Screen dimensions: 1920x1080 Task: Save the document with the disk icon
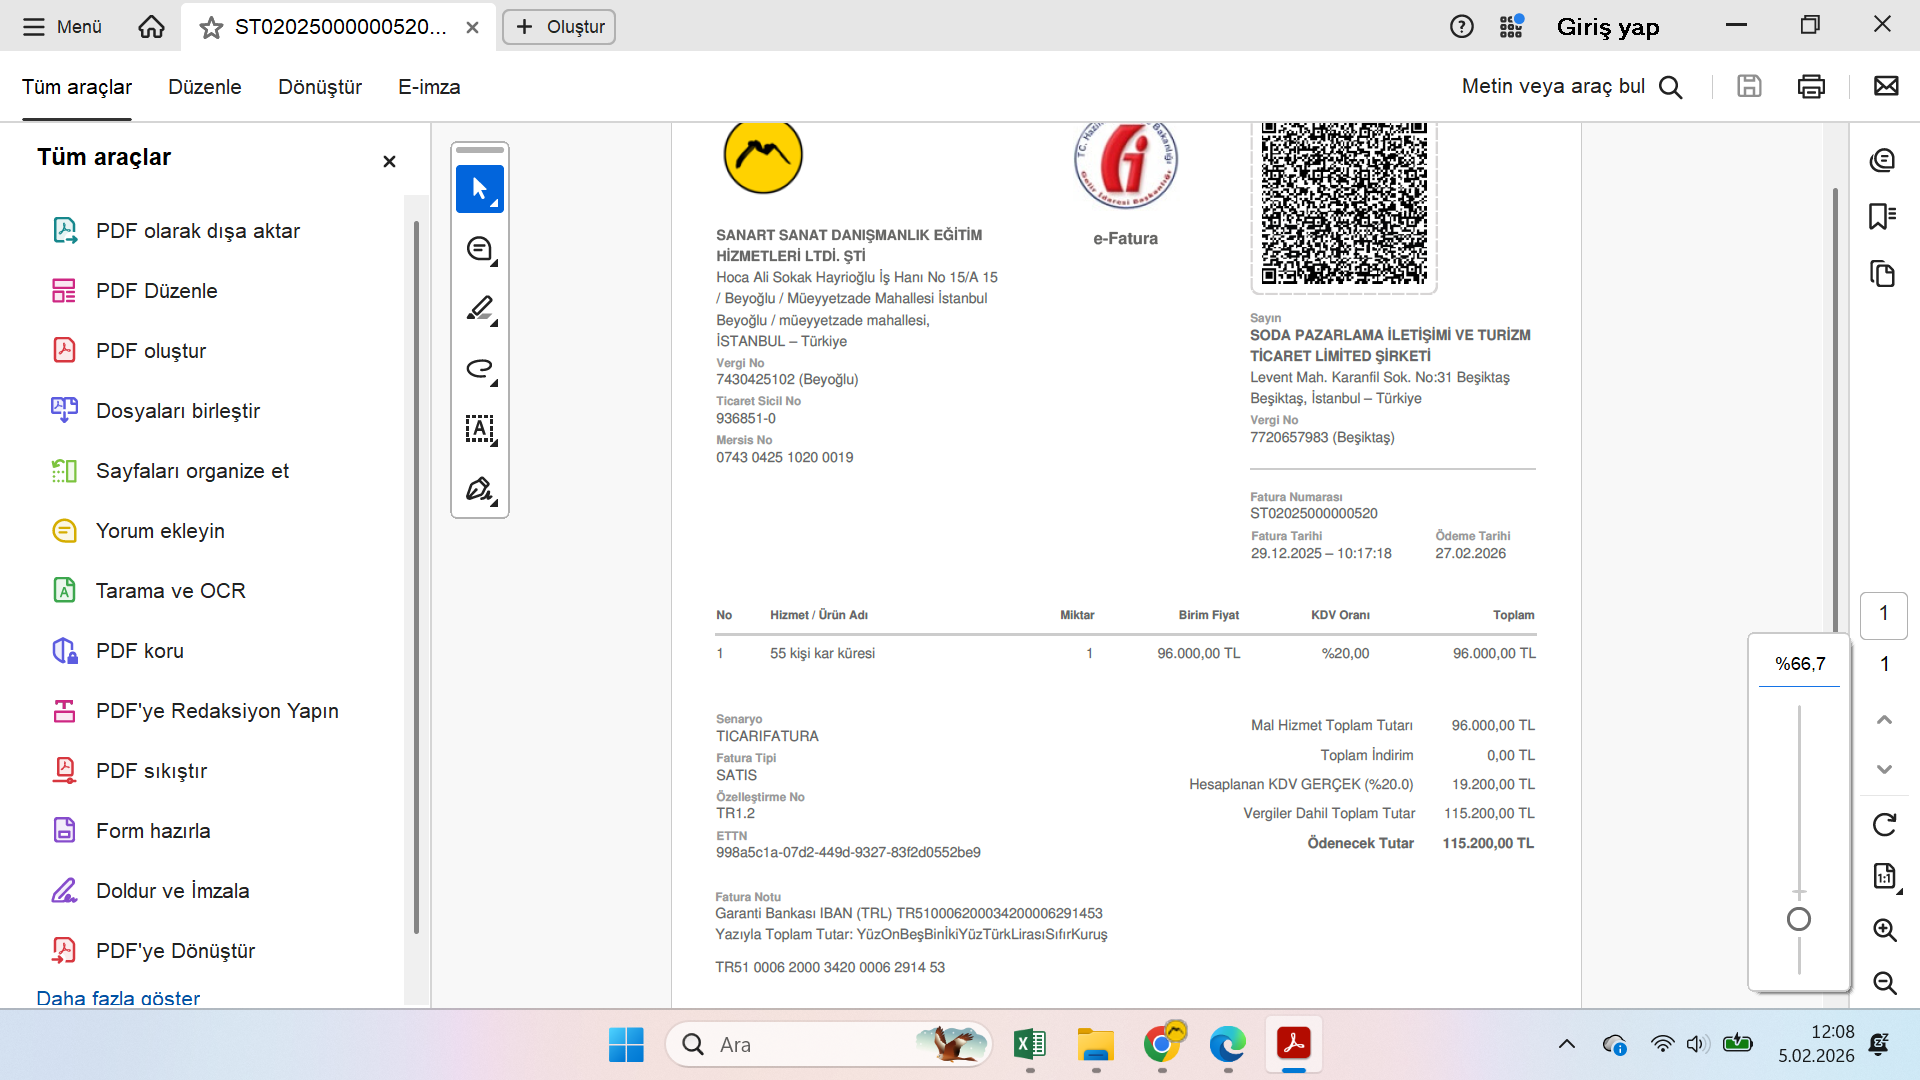(1749, 87)
